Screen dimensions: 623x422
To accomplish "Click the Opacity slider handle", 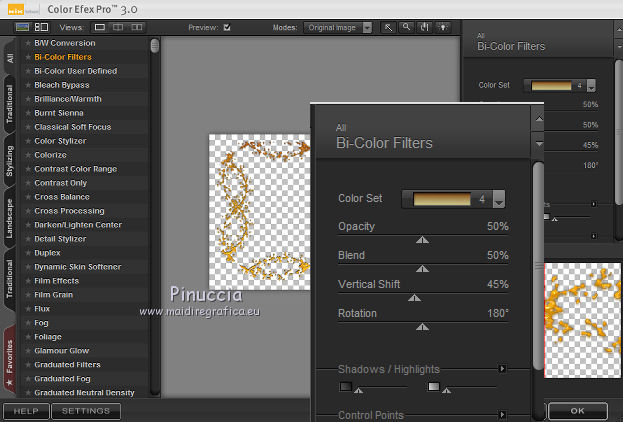I will (x=422, y=240).
